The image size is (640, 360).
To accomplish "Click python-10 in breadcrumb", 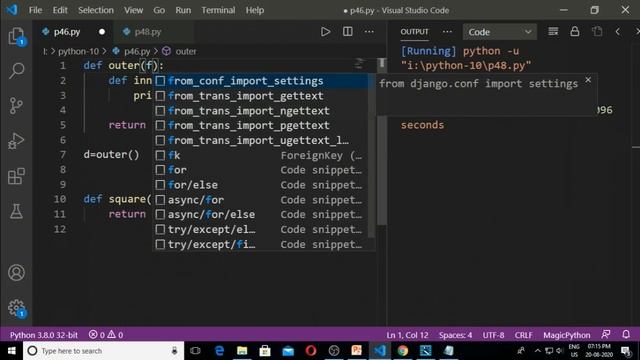I will coord(78,51).
